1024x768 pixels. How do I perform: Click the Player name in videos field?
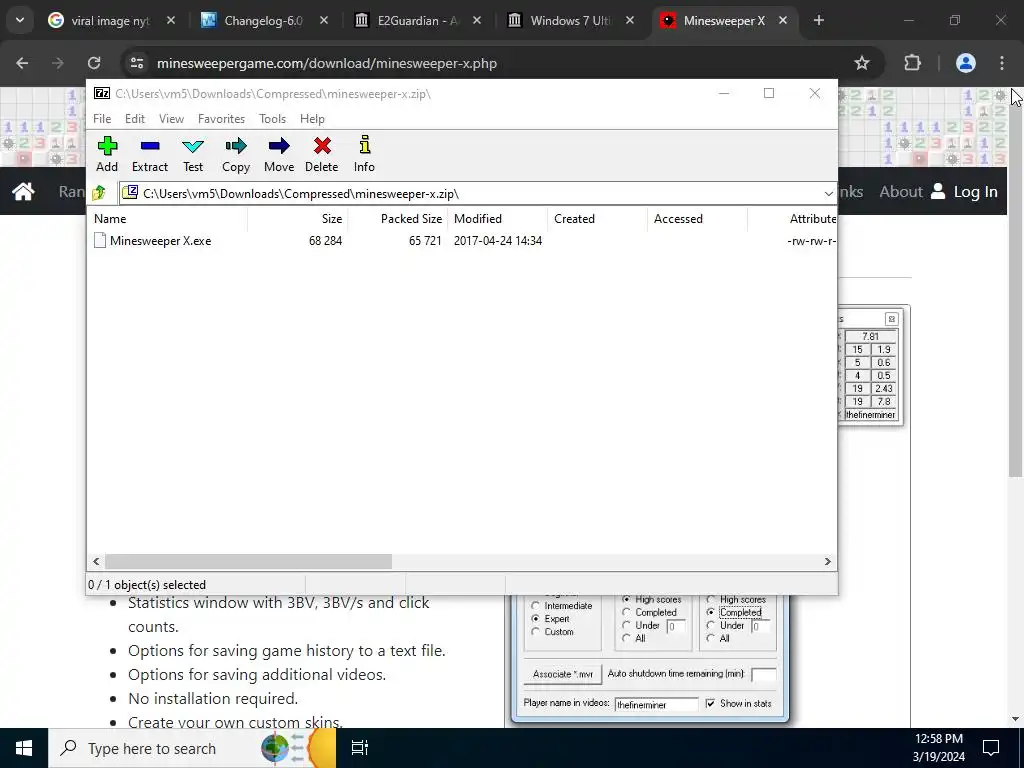click(x=656, y=705)
